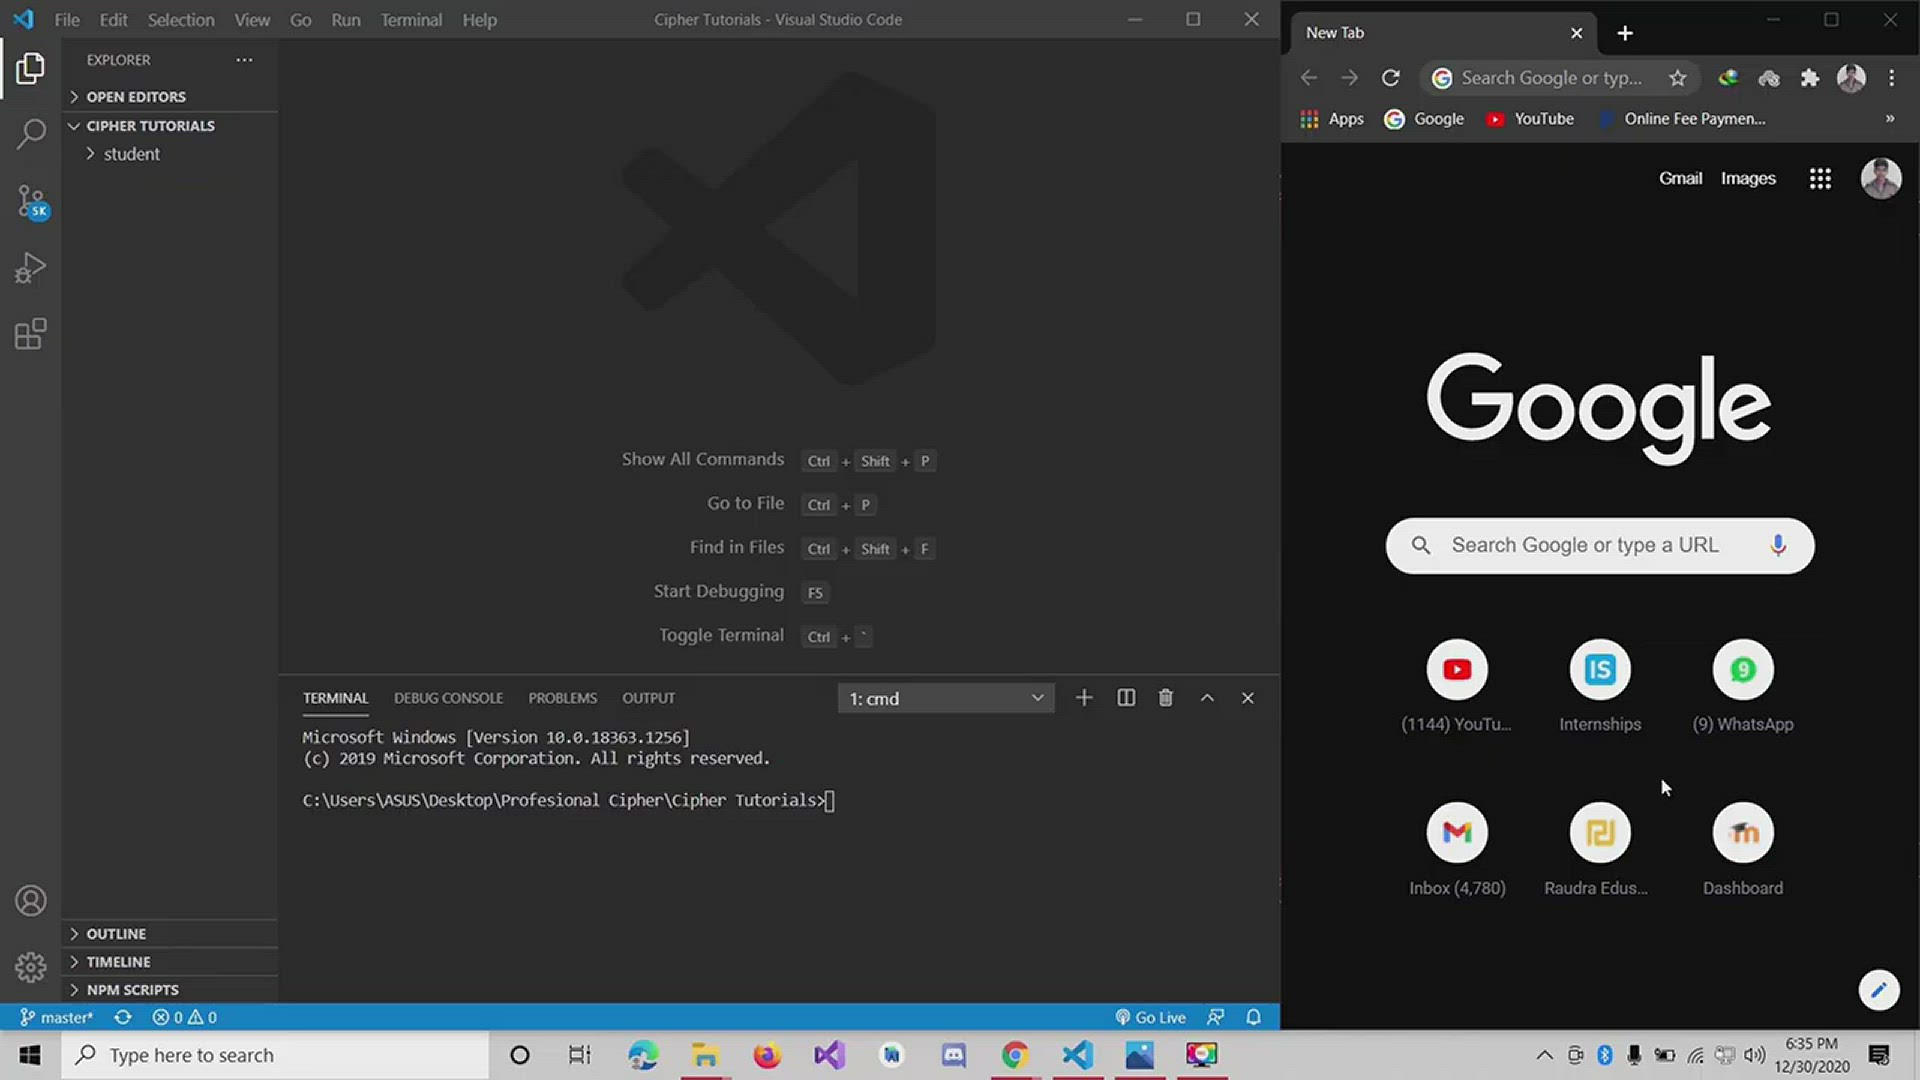This screenshot has width=1920, height=1080.
Task: Maximize the terminal panel size chevron
Action: [x=1207, y=698]
